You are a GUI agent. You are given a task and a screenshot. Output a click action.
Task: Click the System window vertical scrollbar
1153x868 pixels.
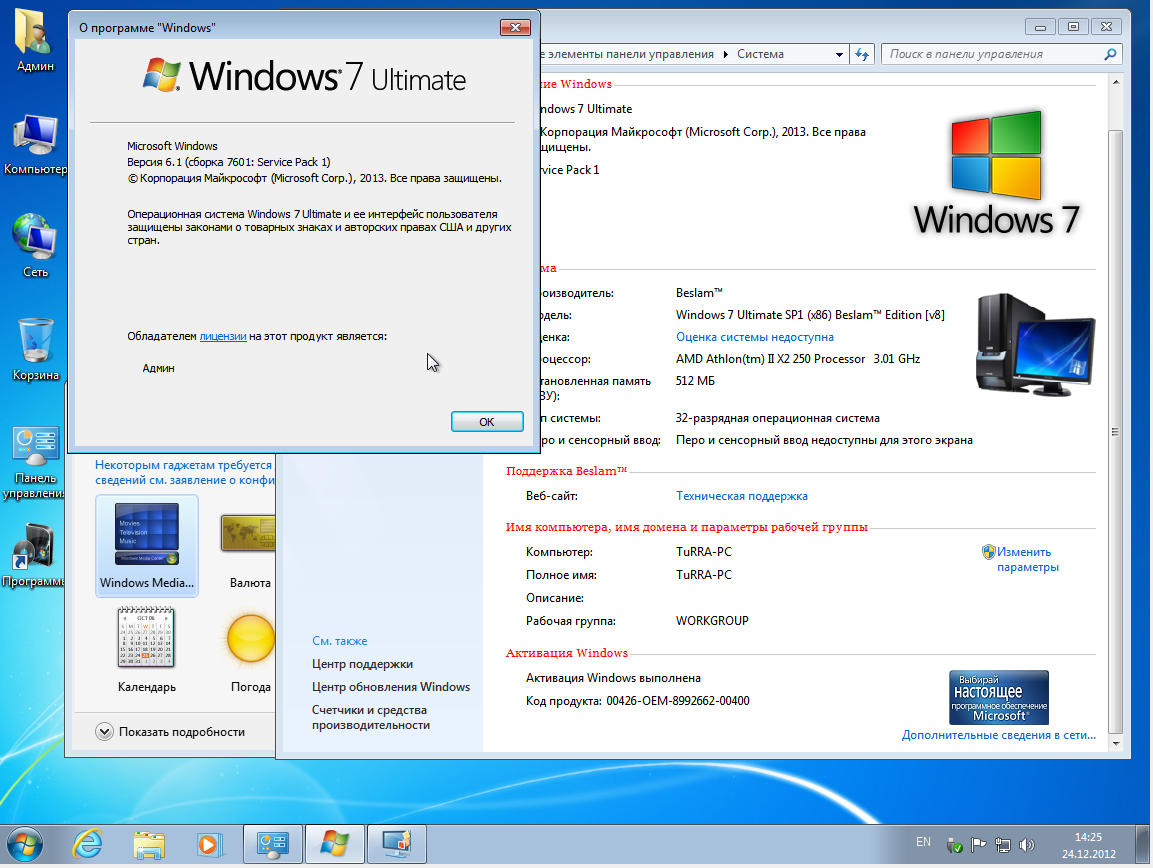[1114, 300]
